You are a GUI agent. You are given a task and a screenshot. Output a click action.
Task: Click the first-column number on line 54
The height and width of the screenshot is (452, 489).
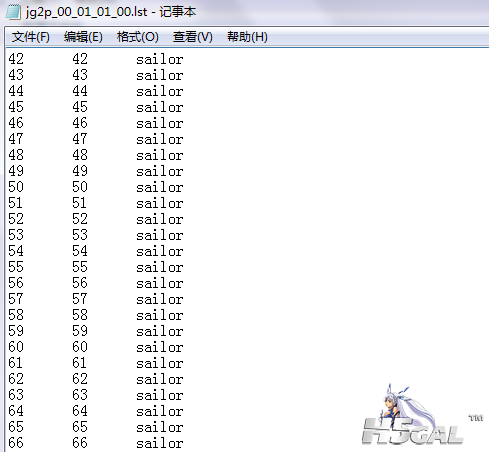[16, 251]
